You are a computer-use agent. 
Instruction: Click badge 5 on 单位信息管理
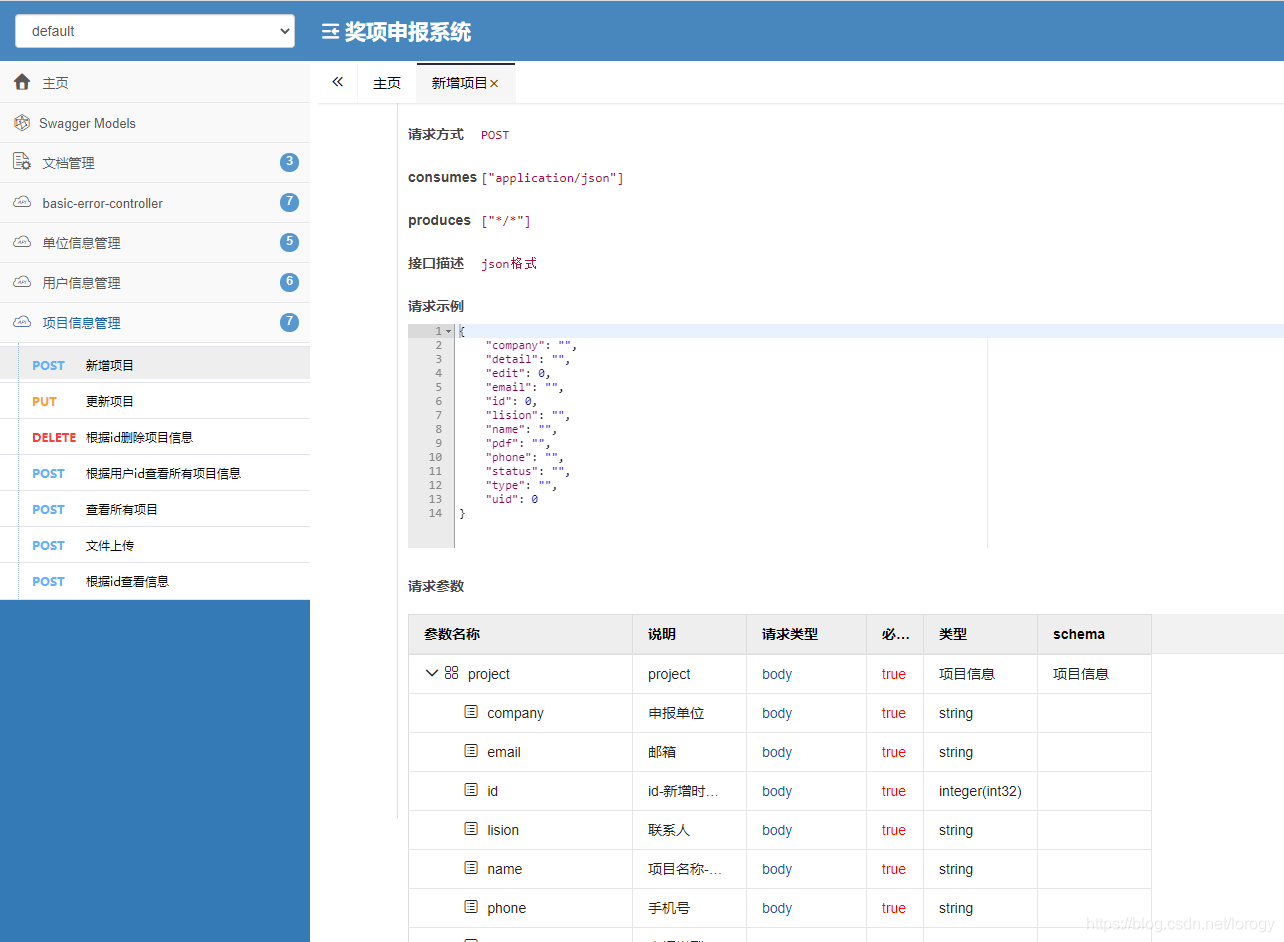(x=290, y=242)
